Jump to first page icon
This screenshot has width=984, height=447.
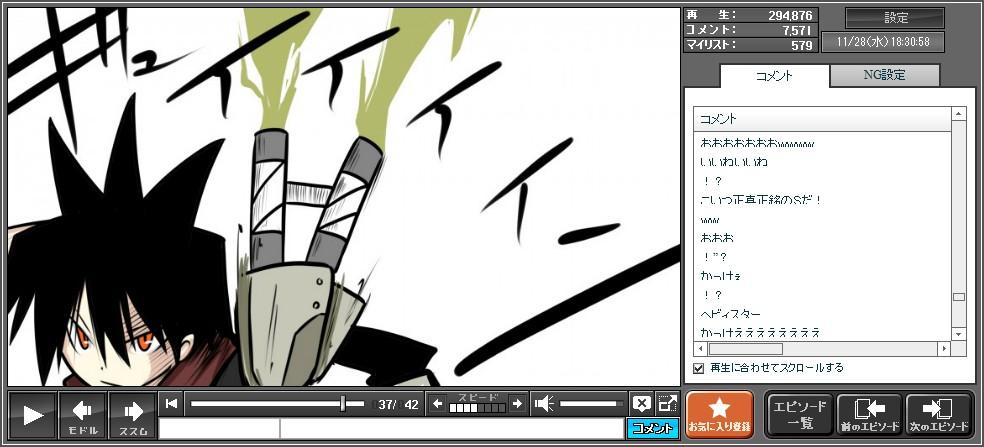coord(172,404)
